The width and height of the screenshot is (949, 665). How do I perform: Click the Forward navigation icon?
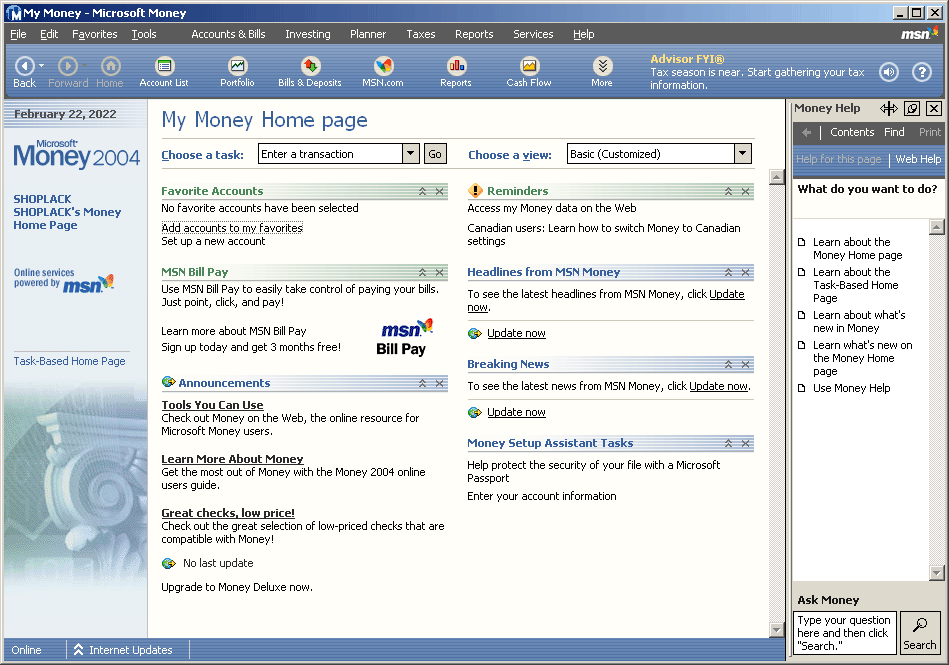click(x=67, y=65)
